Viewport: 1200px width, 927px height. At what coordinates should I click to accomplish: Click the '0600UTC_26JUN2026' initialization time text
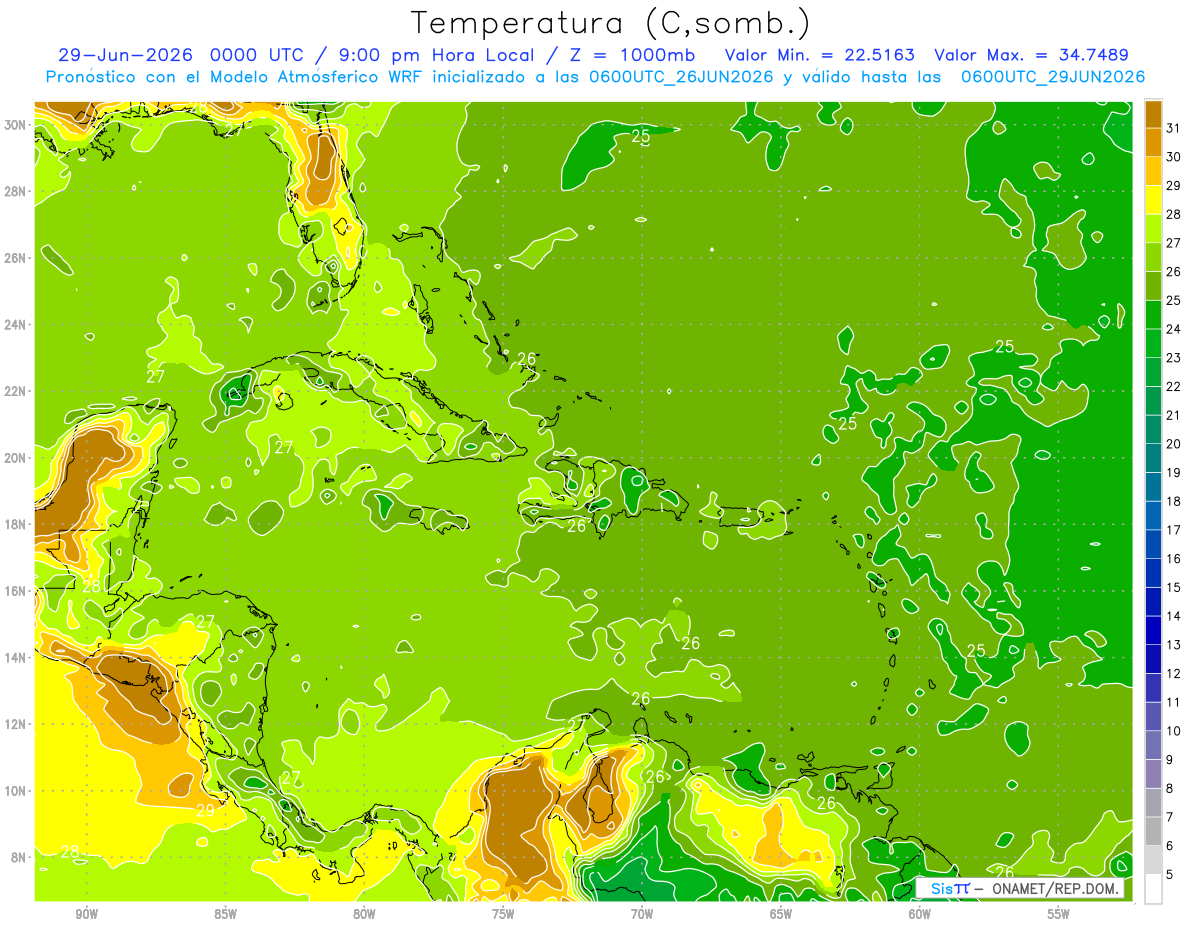[x=680, y=76]
